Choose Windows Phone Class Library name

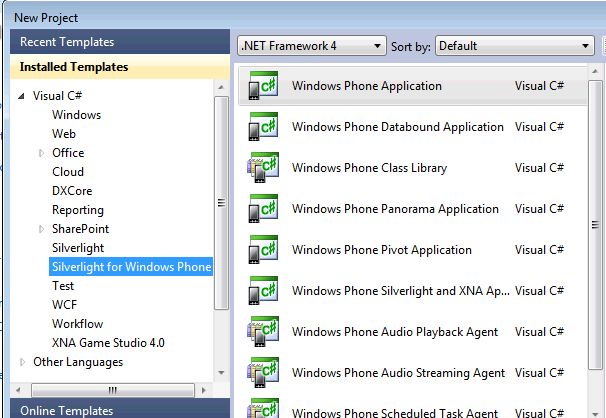point(369,168)
